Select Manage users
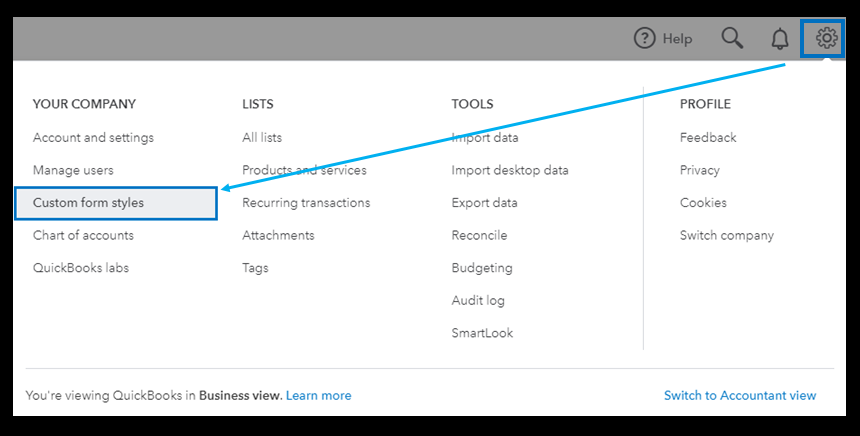 [x=73, y=170]
